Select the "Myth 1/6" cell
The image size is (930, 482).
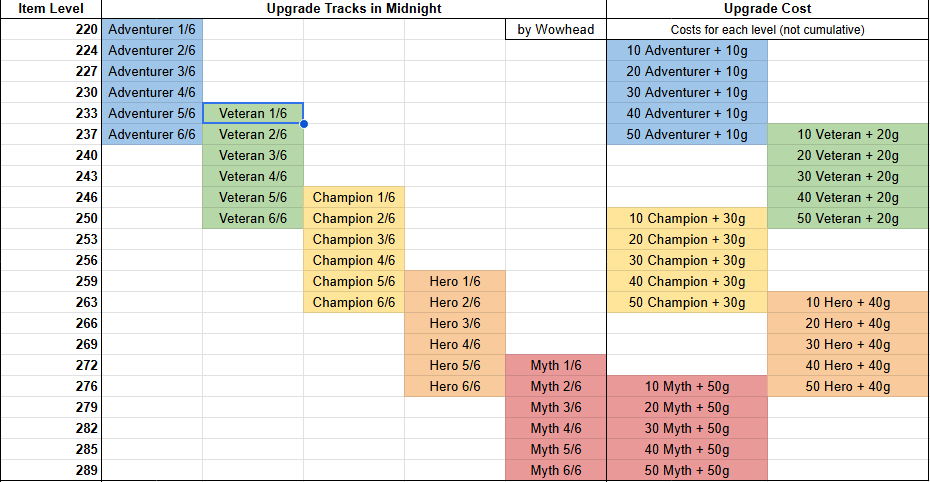click(555, 365)
